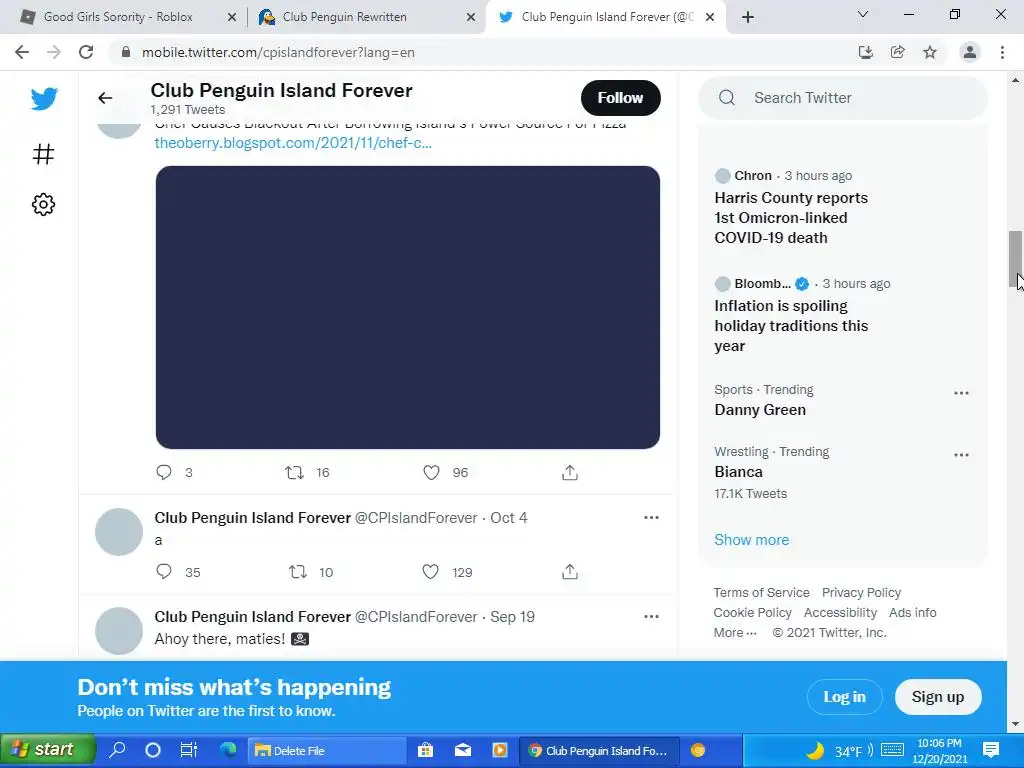The width and height of the screenshot is (1024, 768).
Task: Open the Task View taskbar icon
Action: [x=189, y=750]
